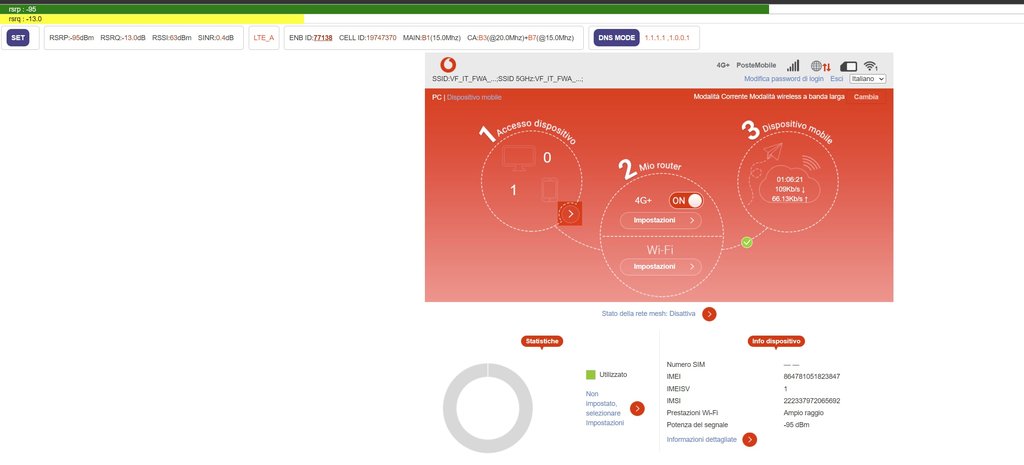Click the green Utilizzato legend square

click(x=590, y=375)
